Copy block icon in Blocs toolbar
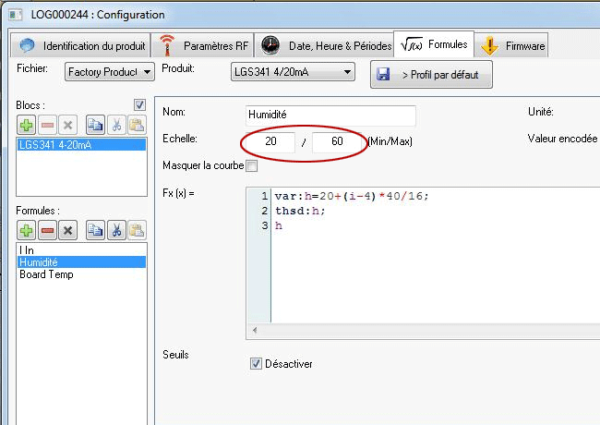This screenshot has height=425, width=600. point(95,125)
